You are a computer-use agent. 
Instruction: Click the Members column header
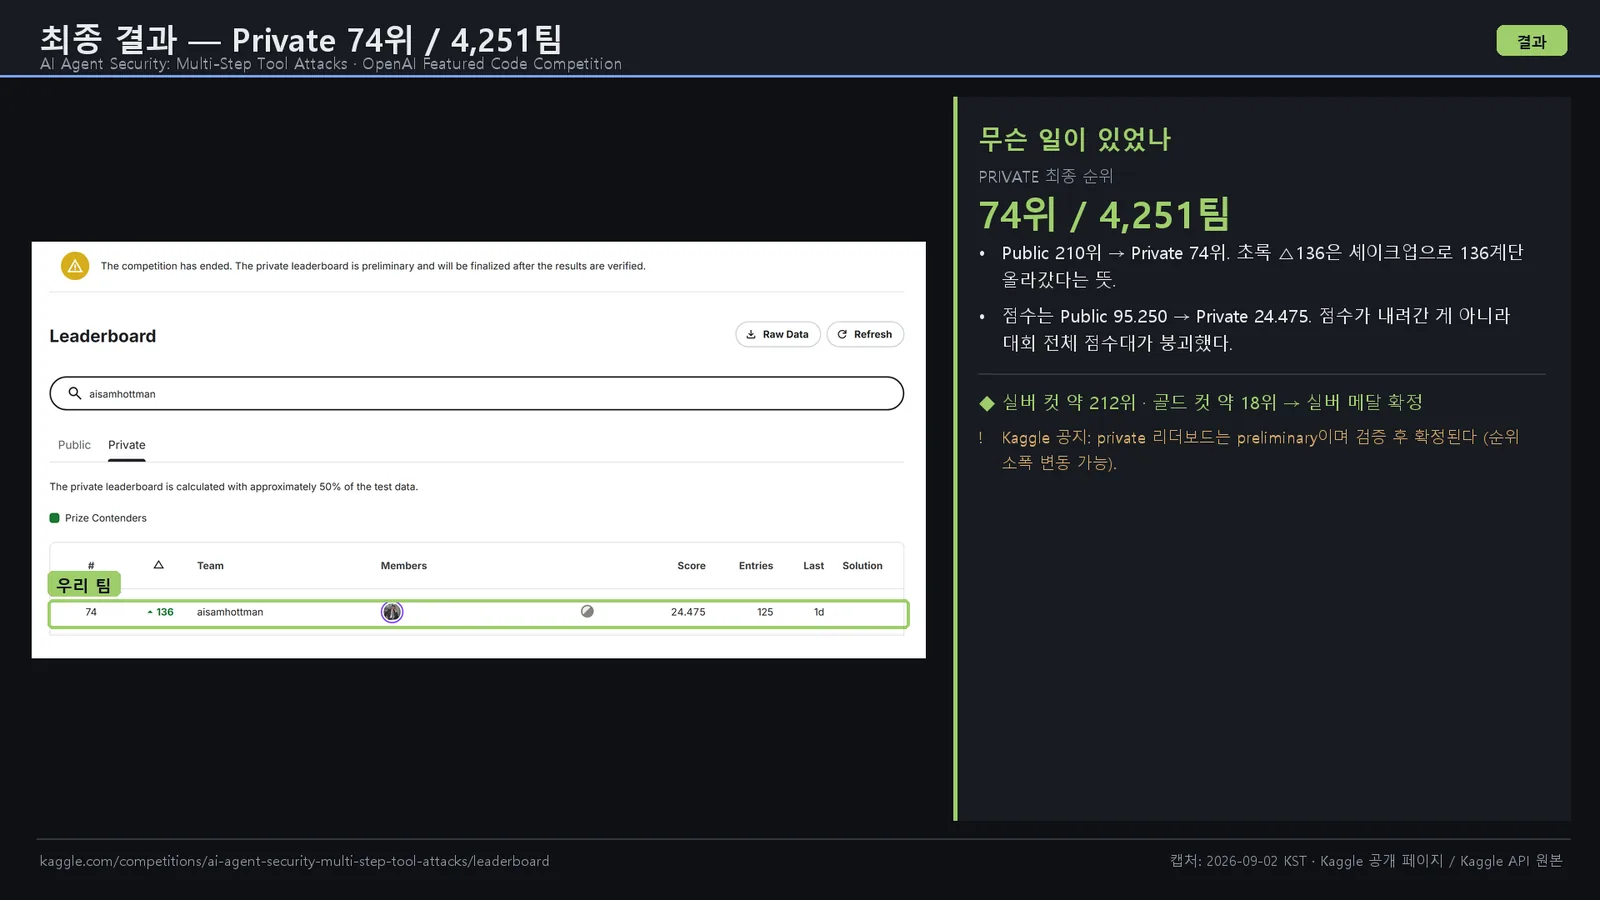[404, 566]
